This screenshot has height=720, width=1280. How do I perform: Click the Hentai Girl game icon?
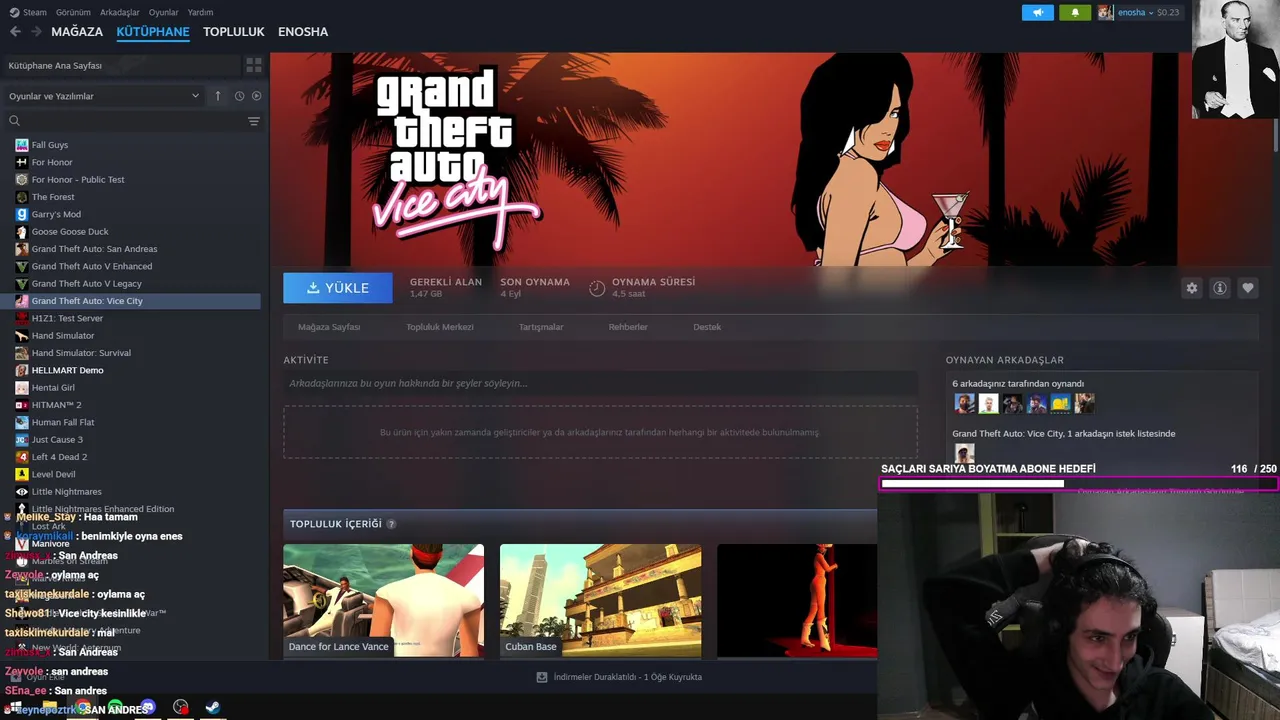point(22,388)
